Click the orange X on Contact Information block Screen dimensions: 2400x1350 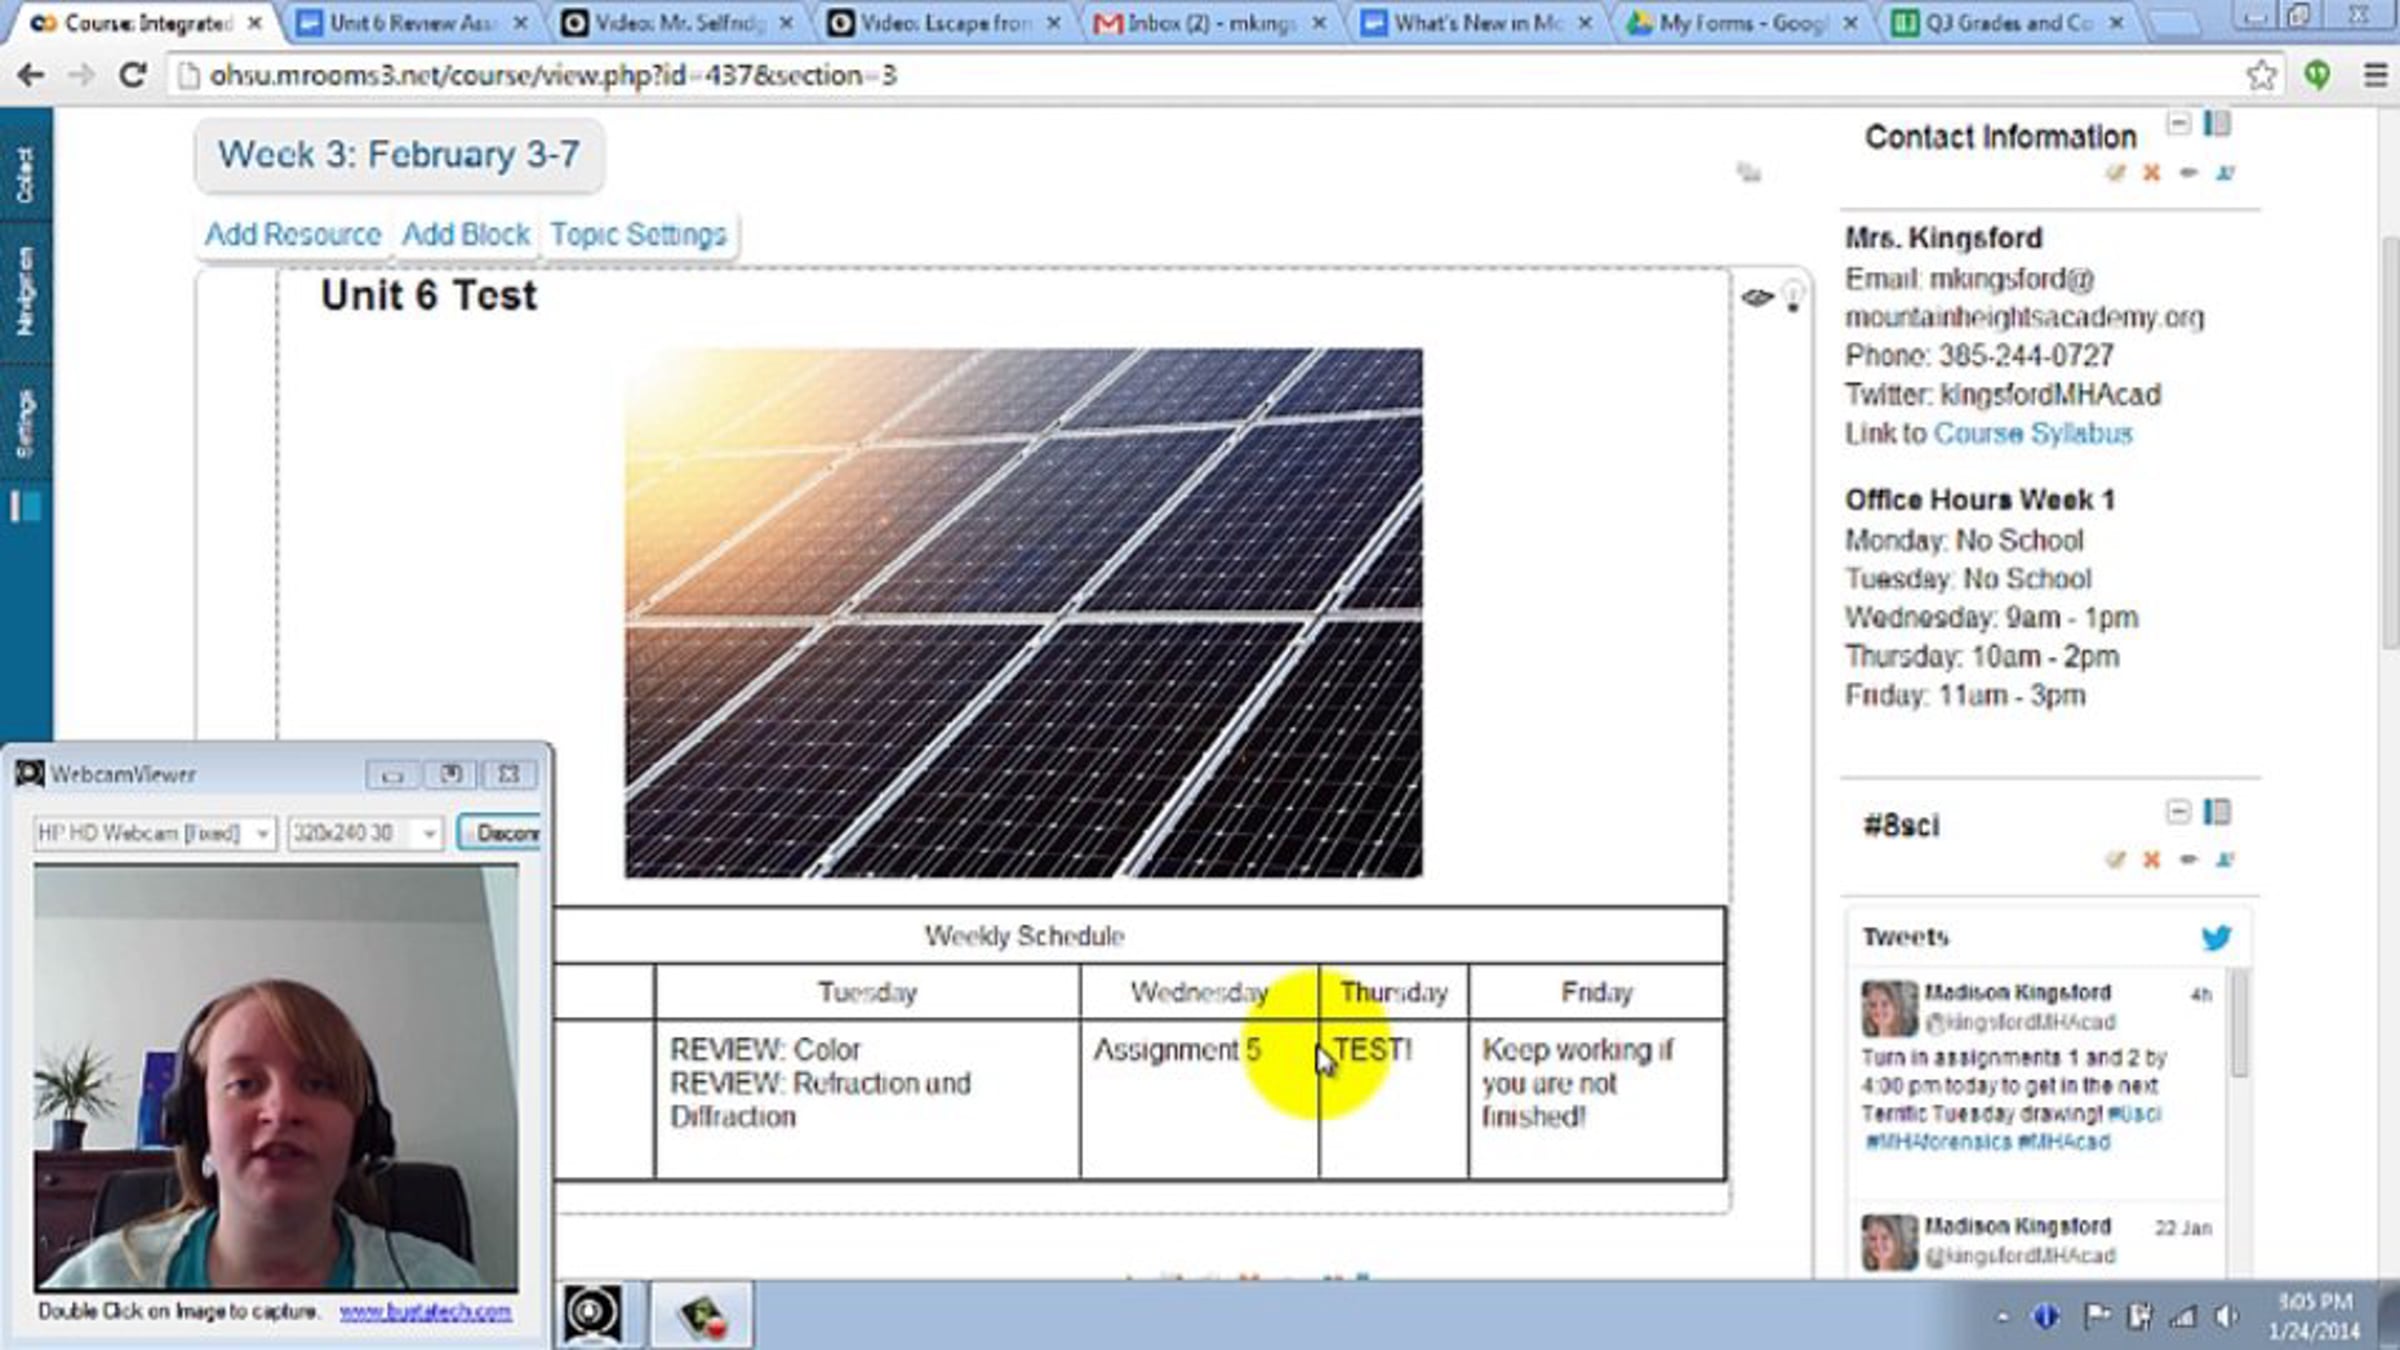[x=2151, y=173]
